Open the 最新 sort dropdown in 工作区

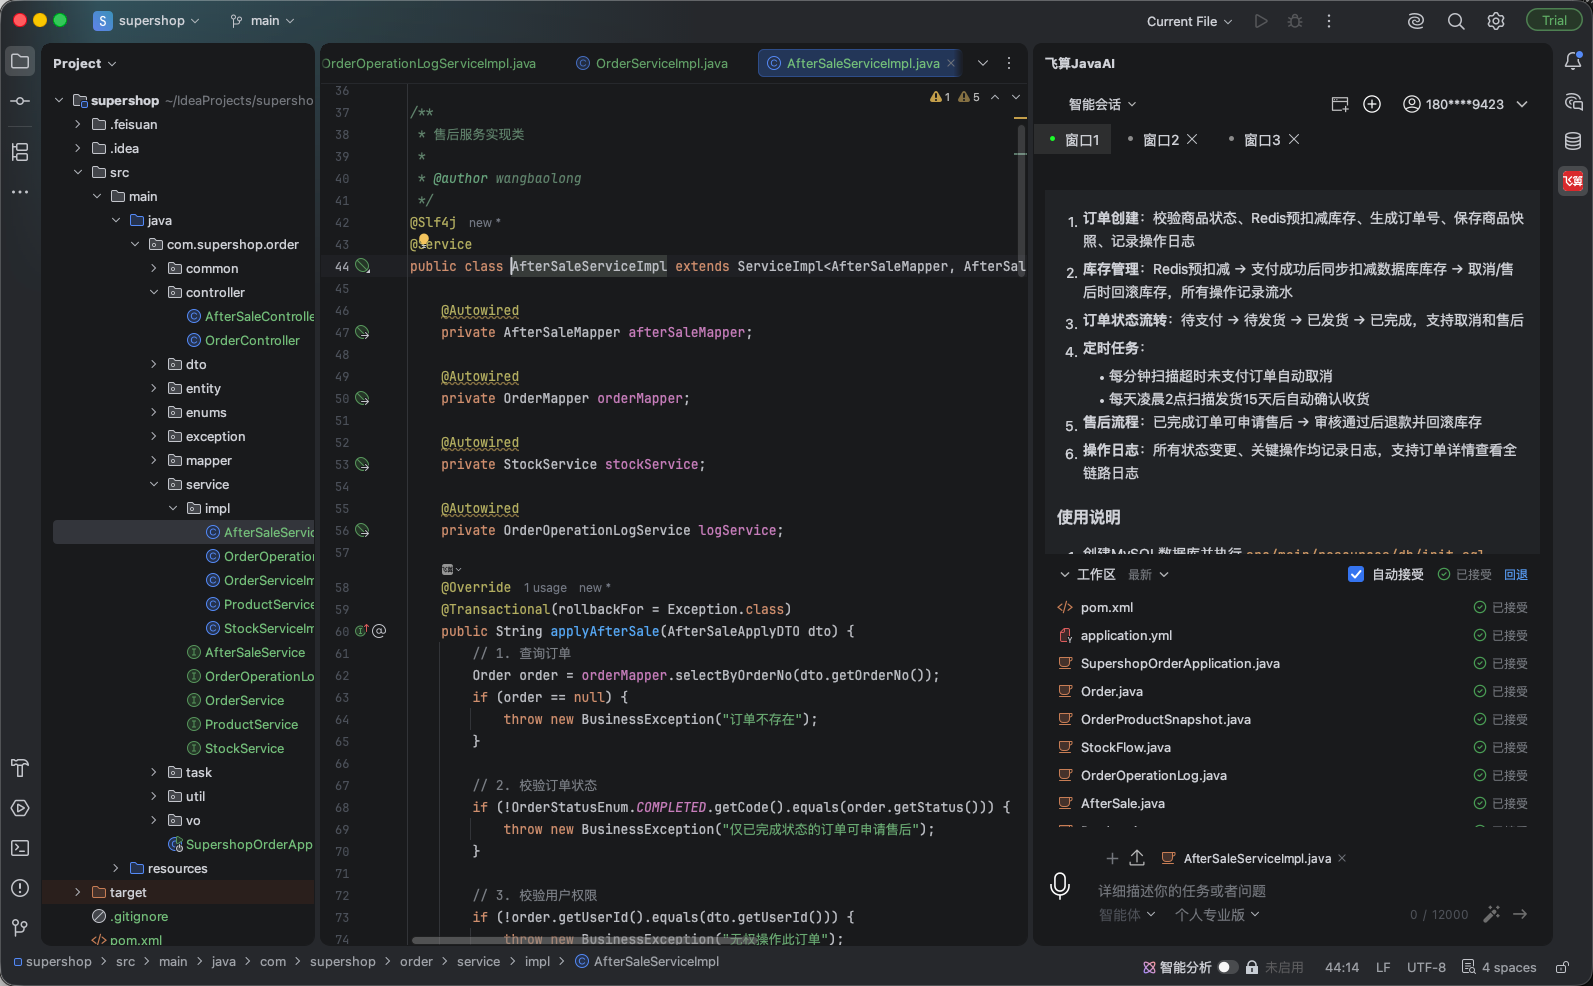tap(1148, 574)
